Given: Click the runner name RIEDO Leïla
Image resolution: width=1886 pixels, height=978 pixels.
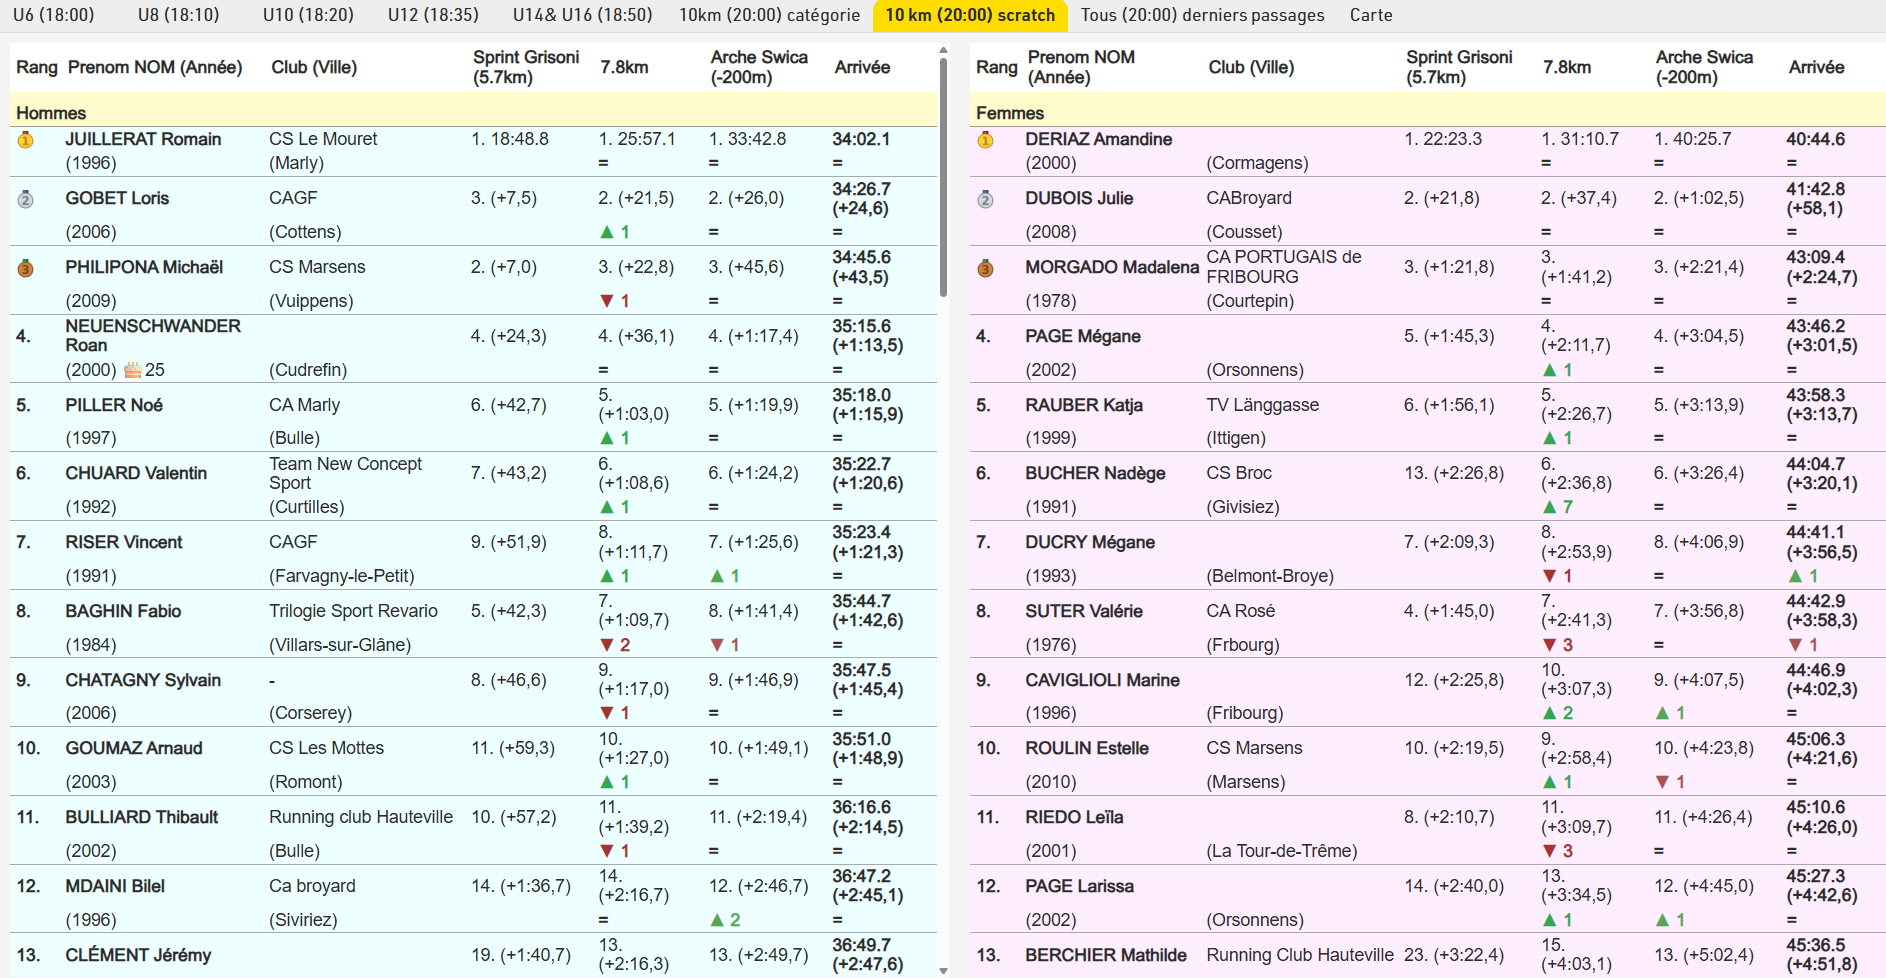Looking at the screenshot, I should point(1074,817).
